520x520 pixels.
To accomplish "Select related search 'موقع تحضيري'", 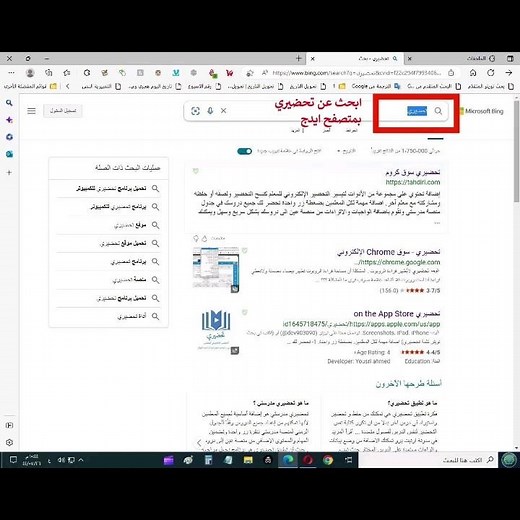I will (108, 225).
